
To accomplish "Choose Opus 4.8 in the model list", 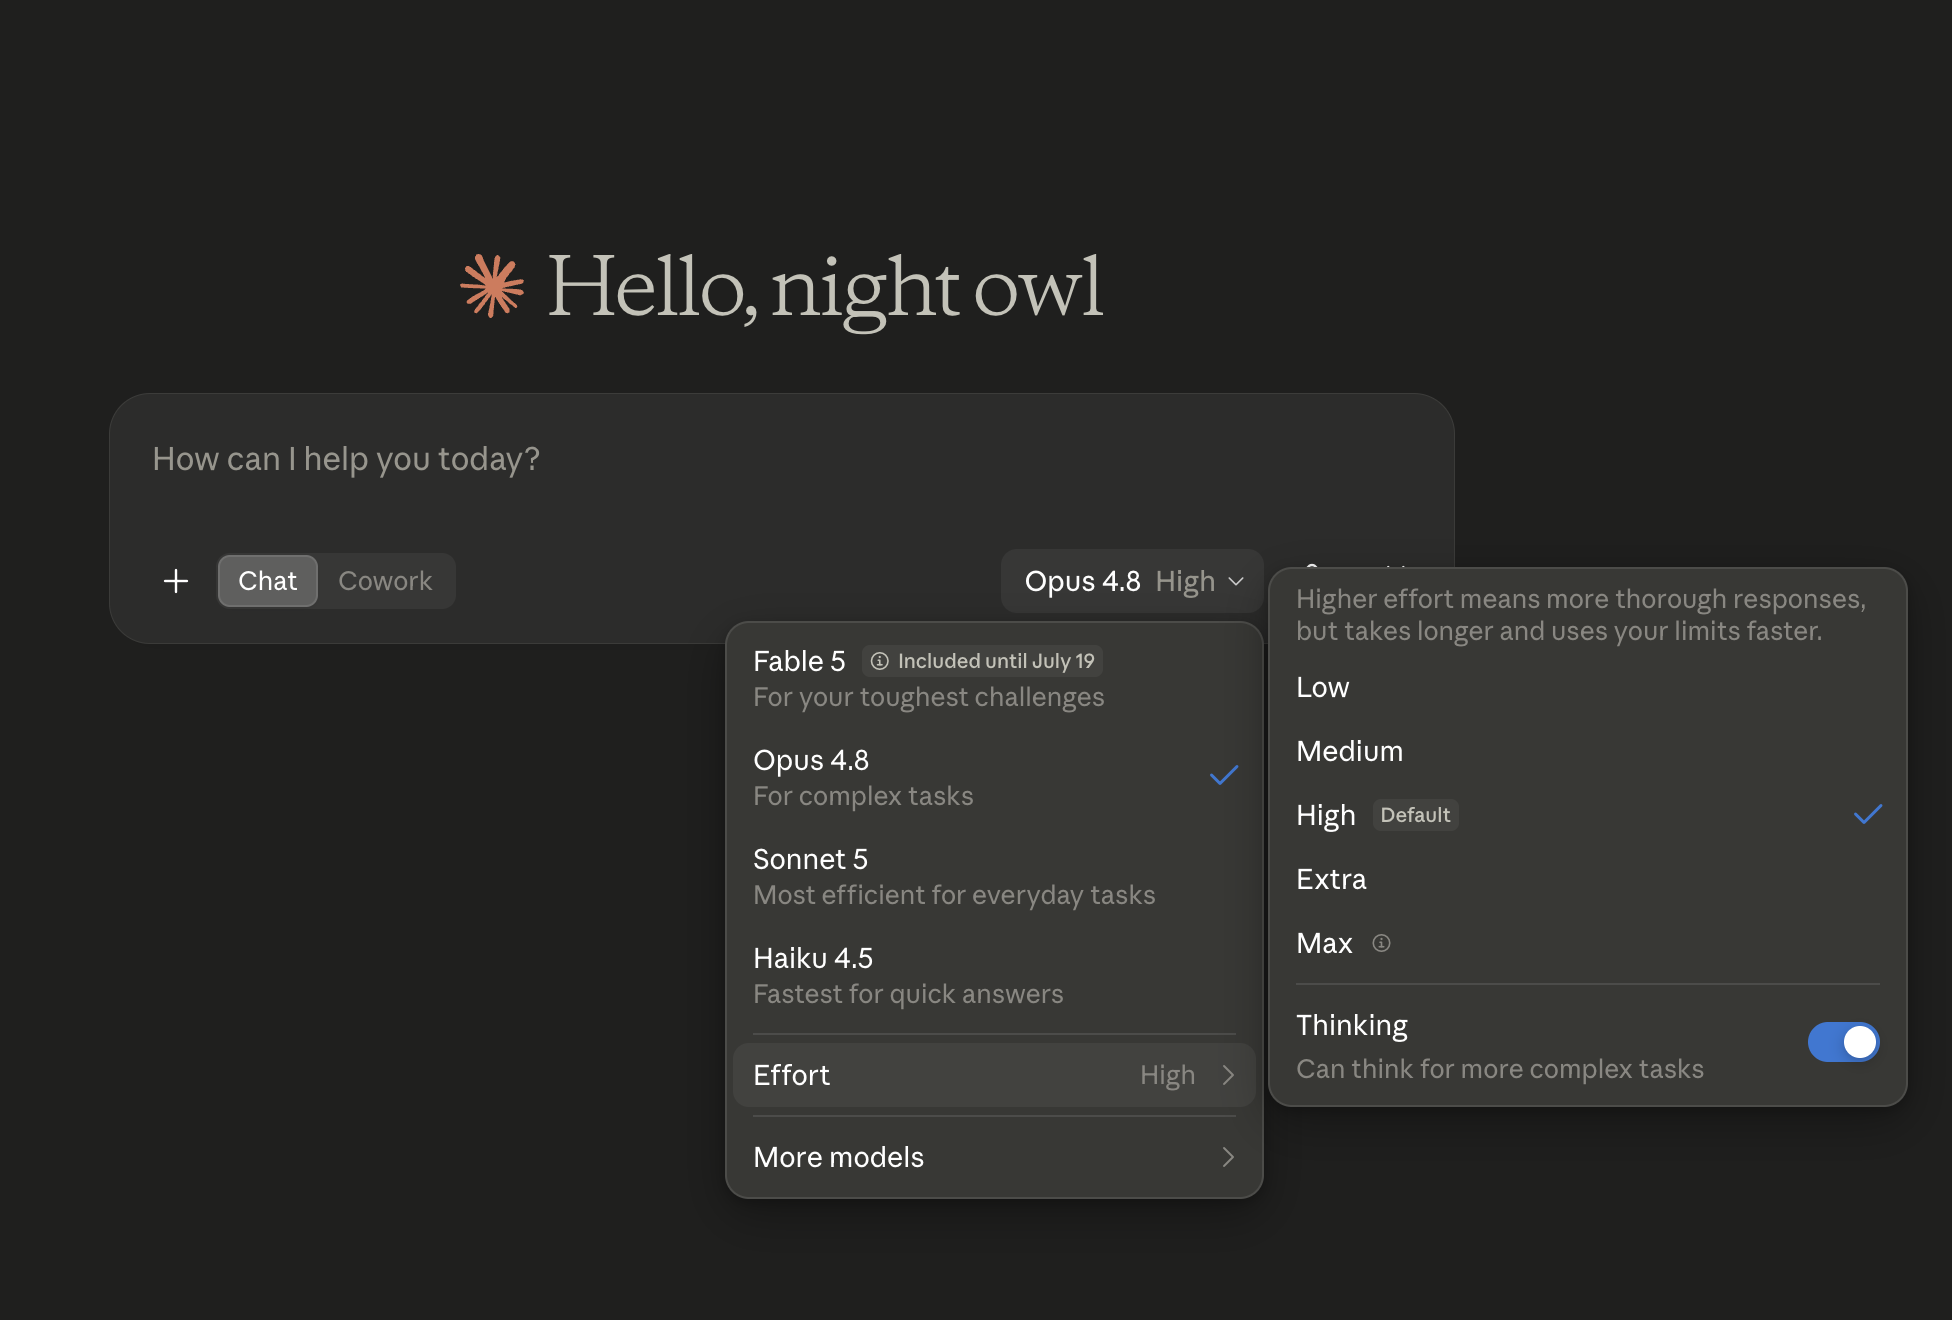I will coord(994,777).
